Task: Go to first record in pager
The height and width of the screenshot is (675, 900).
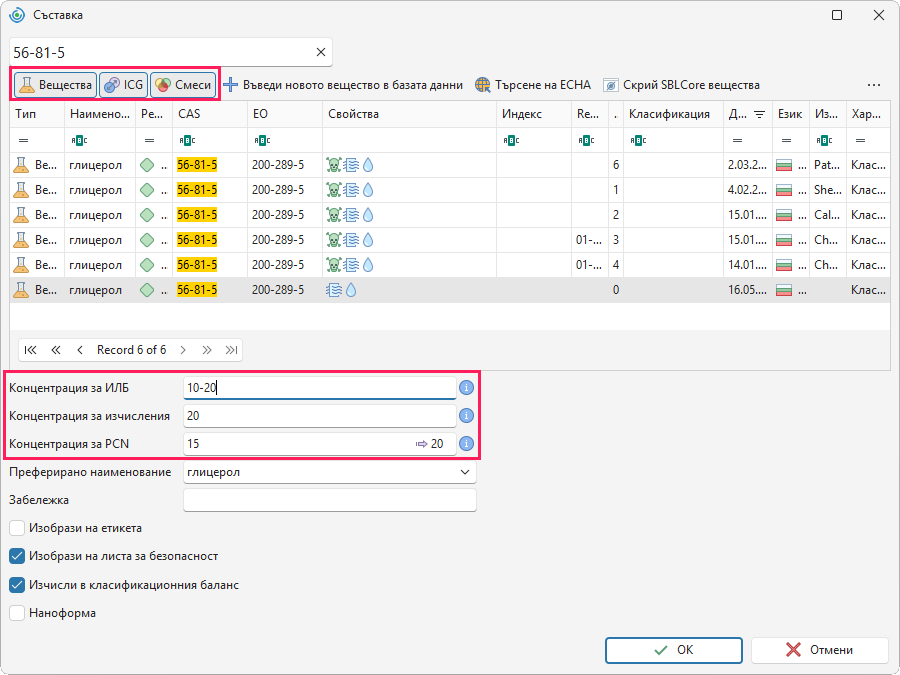Action: tap(30, 350)
